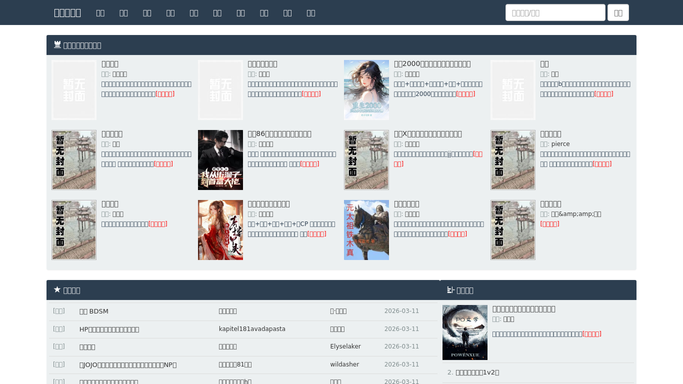Open the POWENXUE cover in the ranking panel
This screenshot has height=384, width=683.
point(465,333)
